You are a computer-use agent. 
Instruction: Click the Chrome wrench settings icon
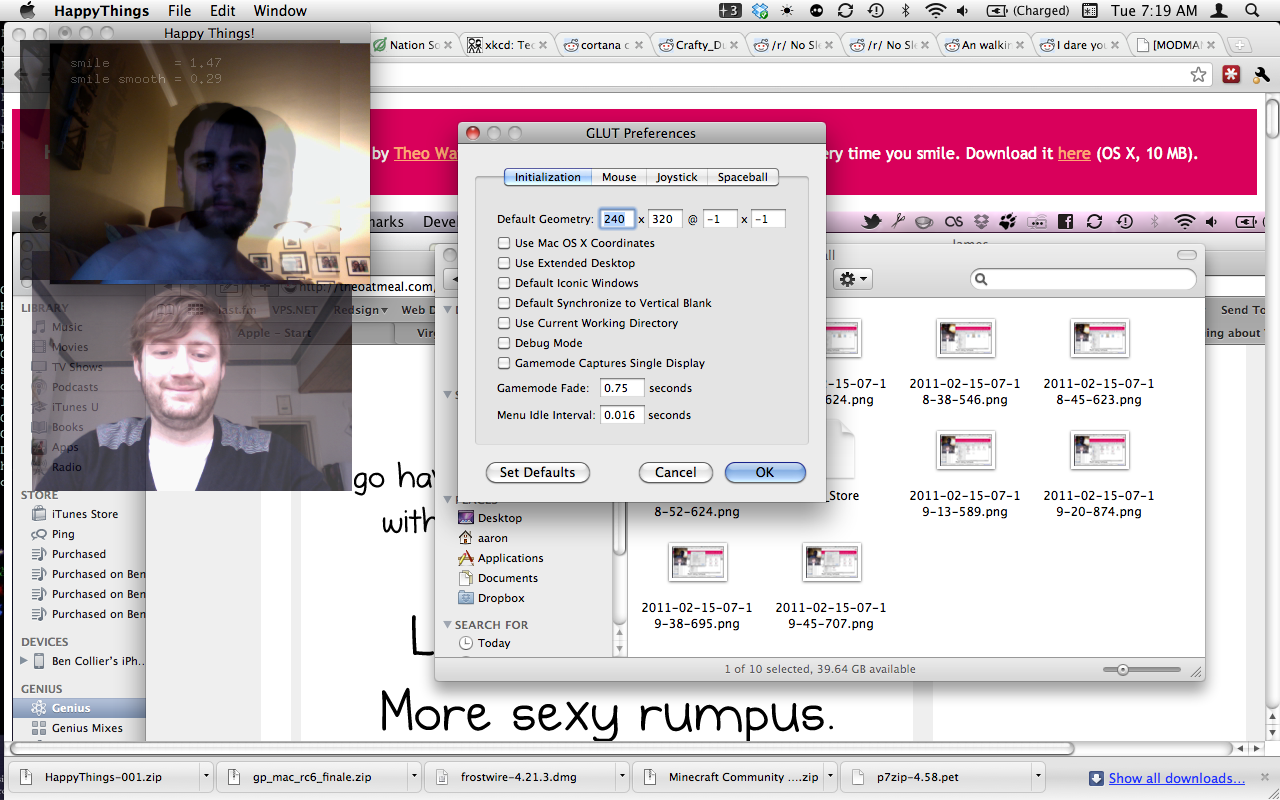click(1260, 75)
